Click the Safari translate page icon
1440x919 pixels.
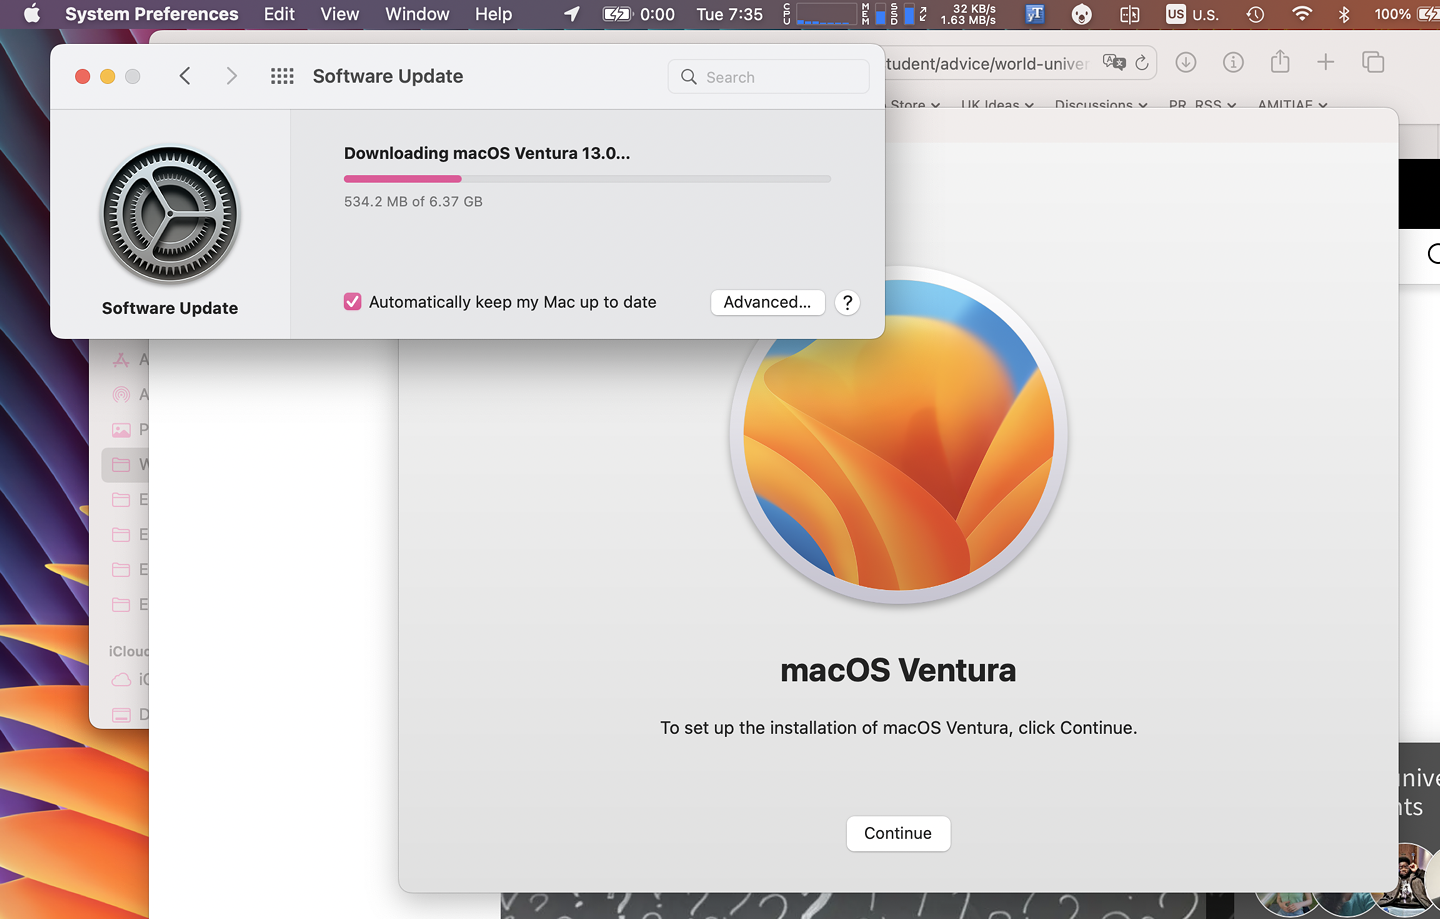(x=1114, y=62)
